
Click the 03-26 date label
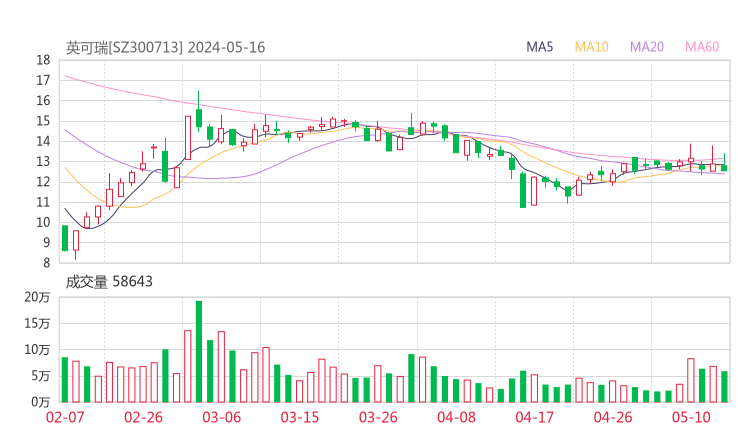(378, 417)
